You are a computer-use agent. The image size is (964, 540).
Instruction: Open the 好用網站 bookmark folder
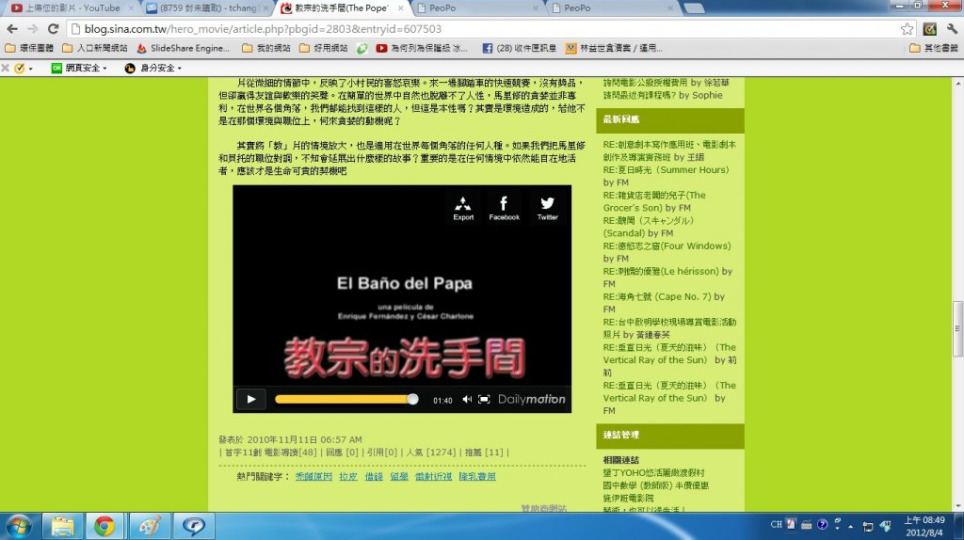coord(323,48)
